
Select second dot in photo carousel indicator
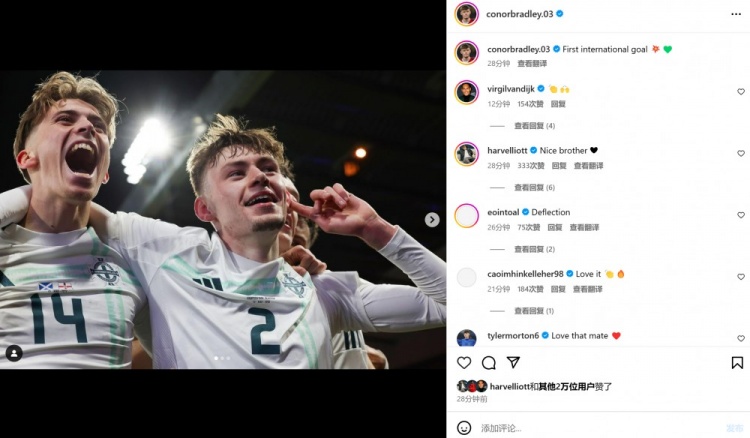click(222, 358)
